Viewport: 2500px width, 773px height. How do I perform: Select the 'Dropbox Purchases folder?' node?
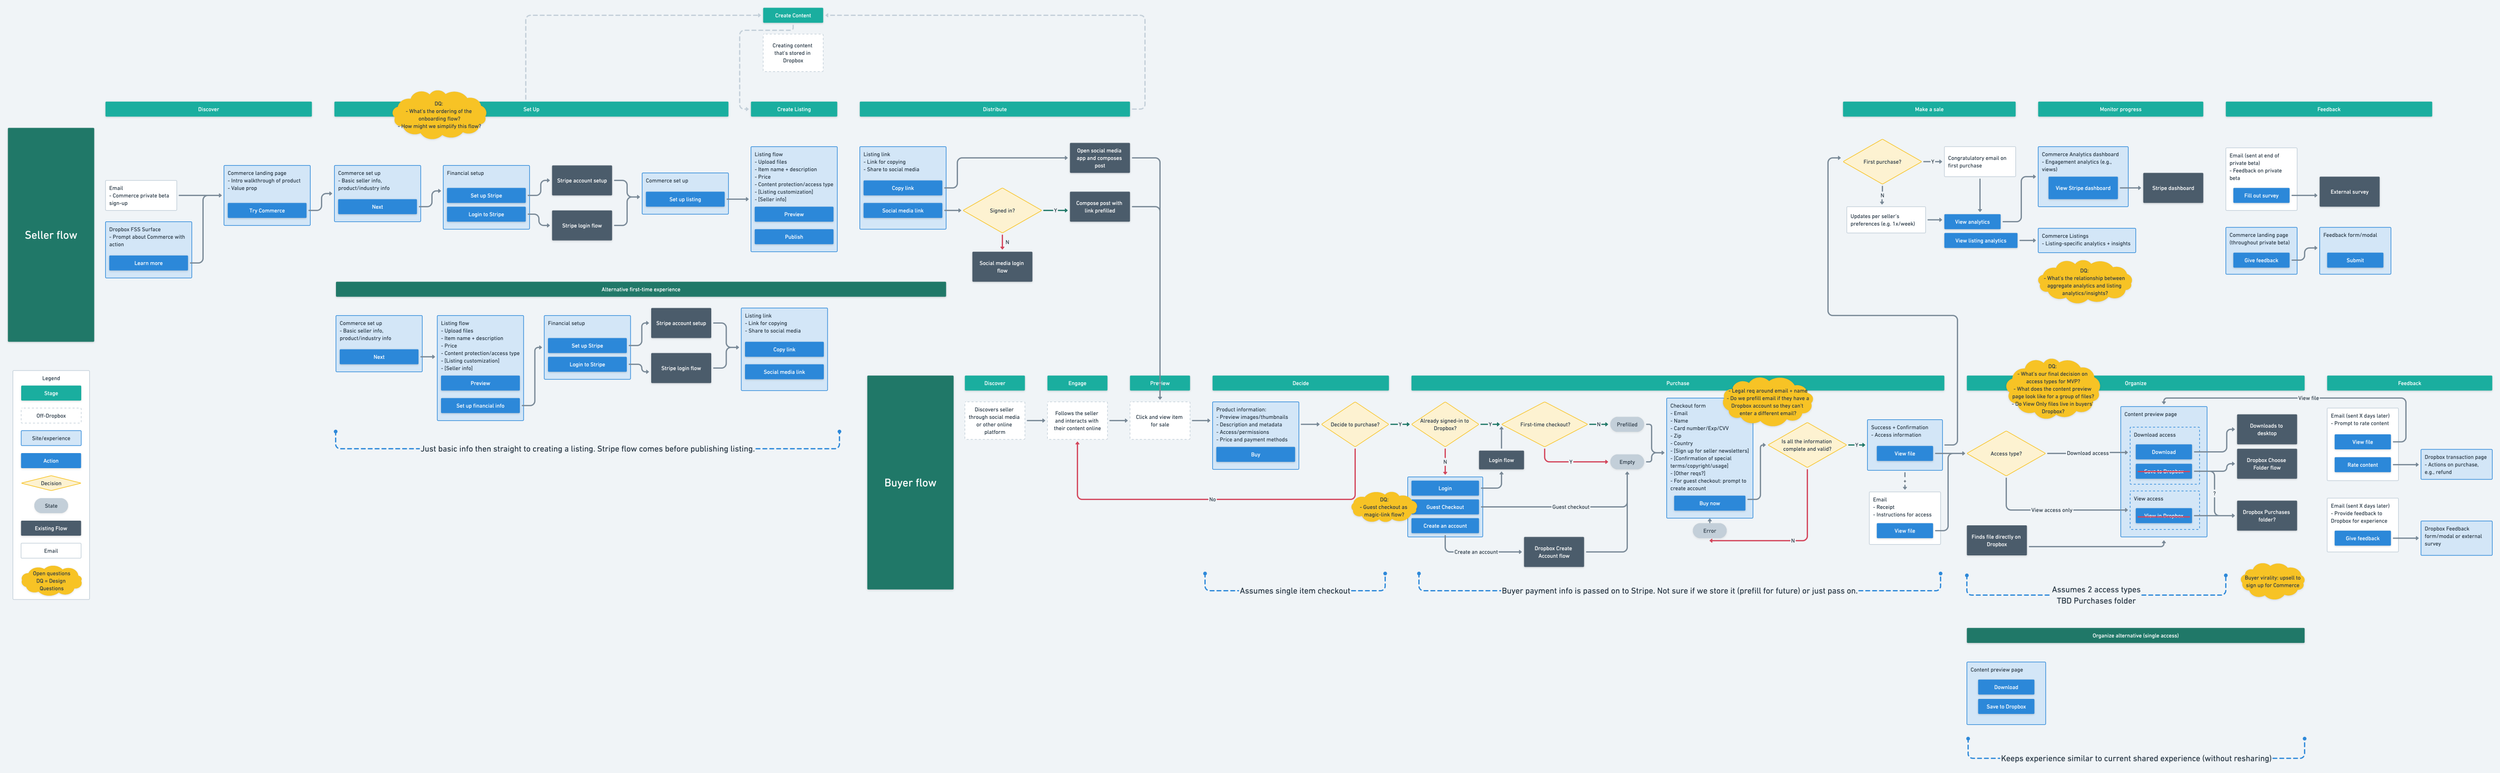(x=2266, y=516)
